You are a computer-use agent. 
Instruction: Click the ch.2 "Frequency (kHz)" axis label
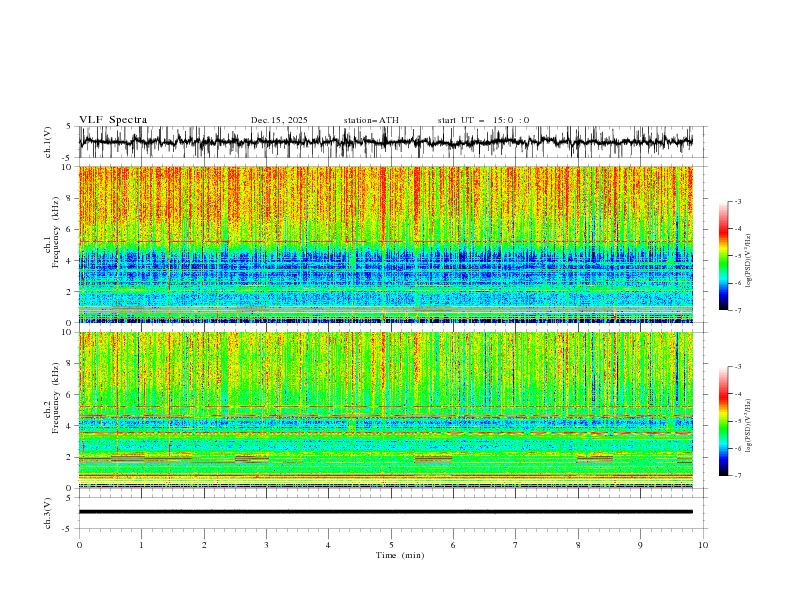(x=56, y=398)
